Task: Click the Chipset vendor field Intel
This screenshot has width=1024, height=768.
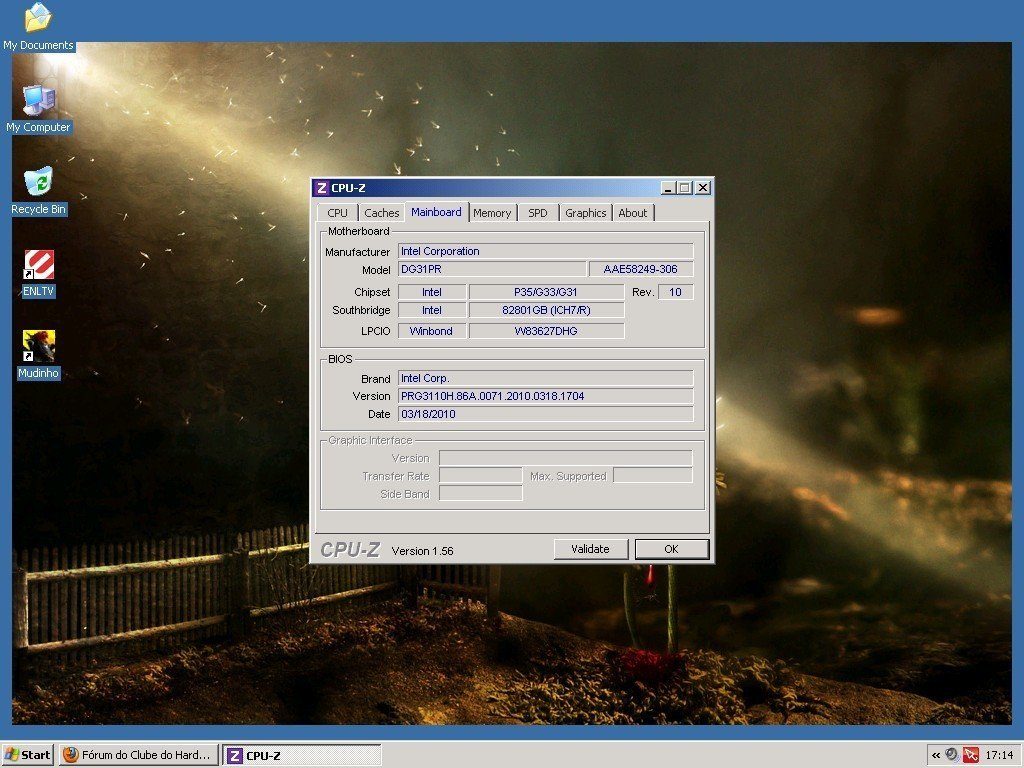Action: coord(432,292)
